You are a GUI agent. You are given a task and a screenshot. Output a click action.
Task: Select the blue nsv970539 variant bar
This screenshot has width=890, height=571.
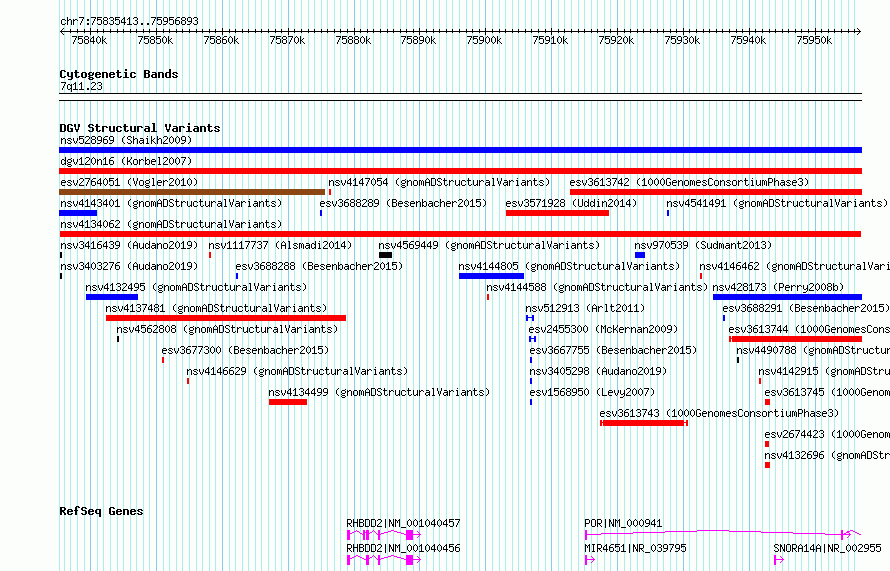(x=640, y=255)
